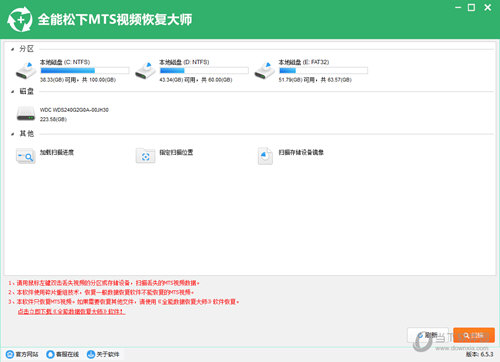Viewport: 500px width, 362px height.
Task: Click the 扫描存储设备镜像 label
Action: 301,152
